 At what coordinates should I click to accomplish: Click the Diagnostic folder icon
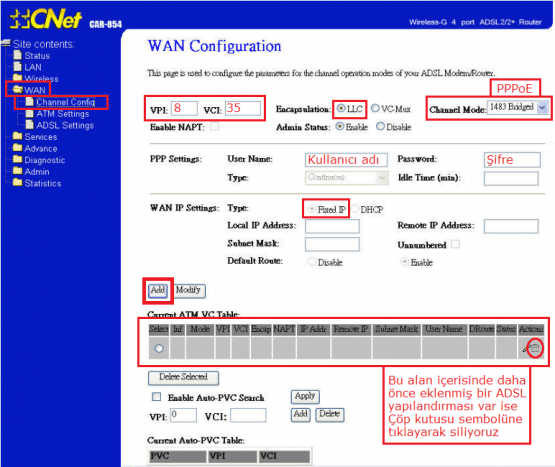click(x=17, y=159)
